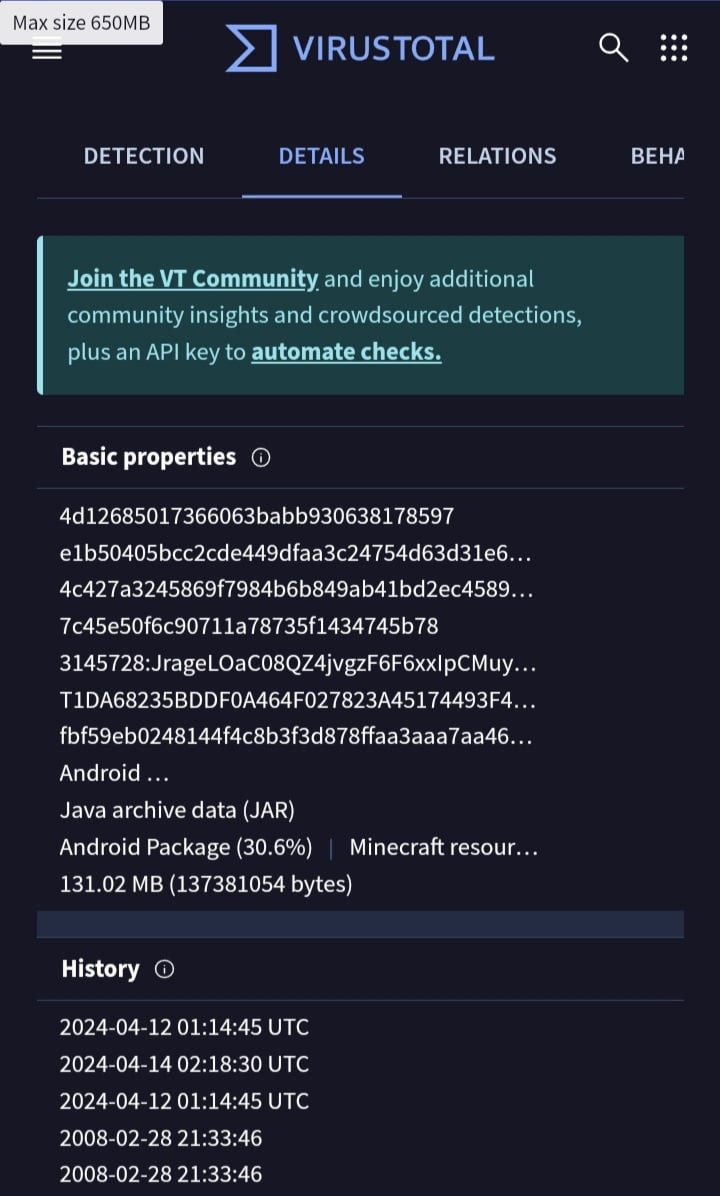Open the RELATIONS tab
720x1196 pixels.
497,156
